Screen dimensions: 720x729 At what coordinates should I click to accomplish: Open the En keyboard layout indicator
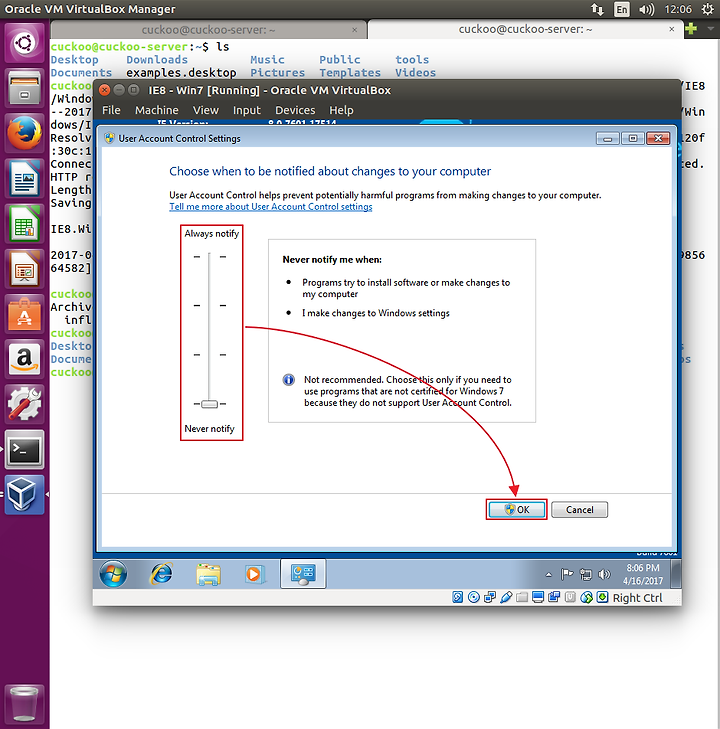point(621,9)
